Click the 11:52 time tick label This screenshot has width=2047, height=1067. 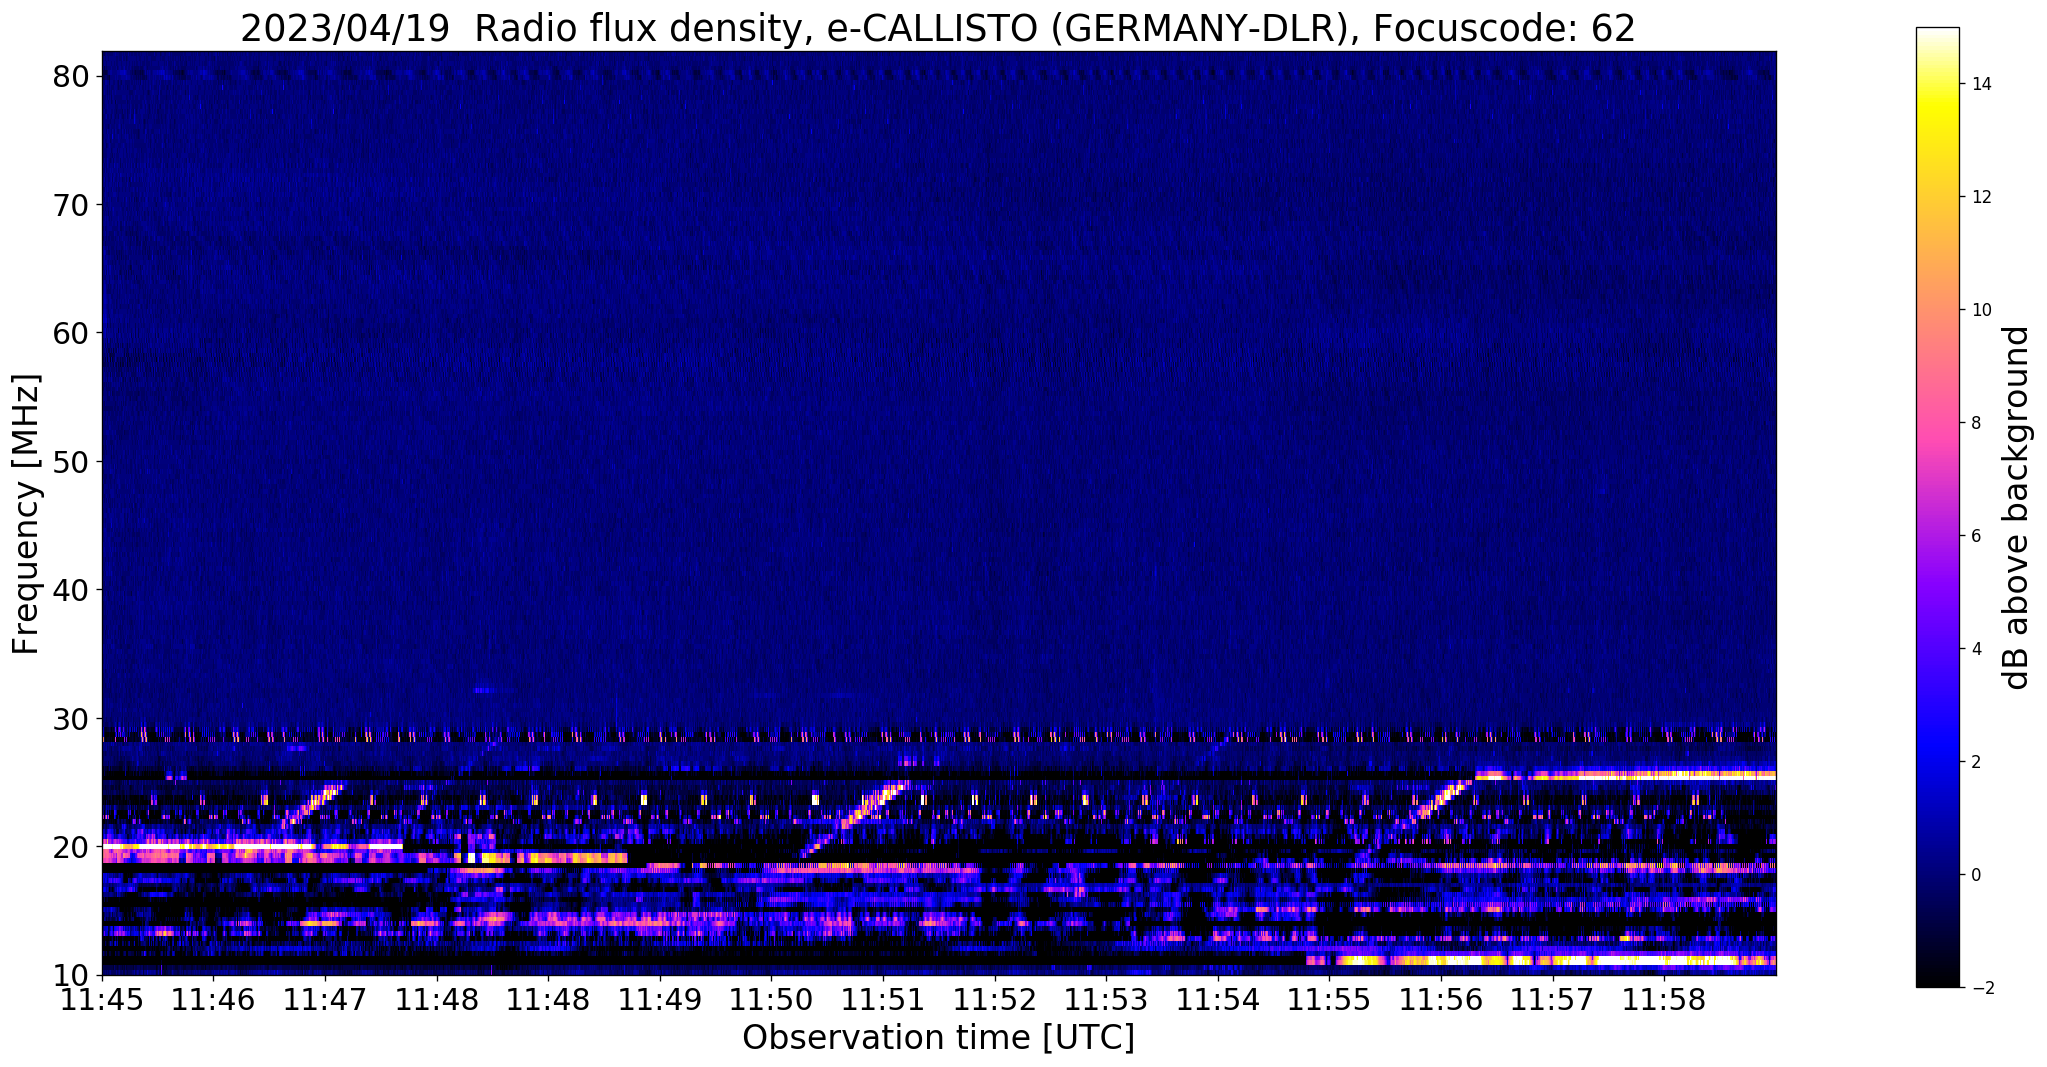(995, 1000)
